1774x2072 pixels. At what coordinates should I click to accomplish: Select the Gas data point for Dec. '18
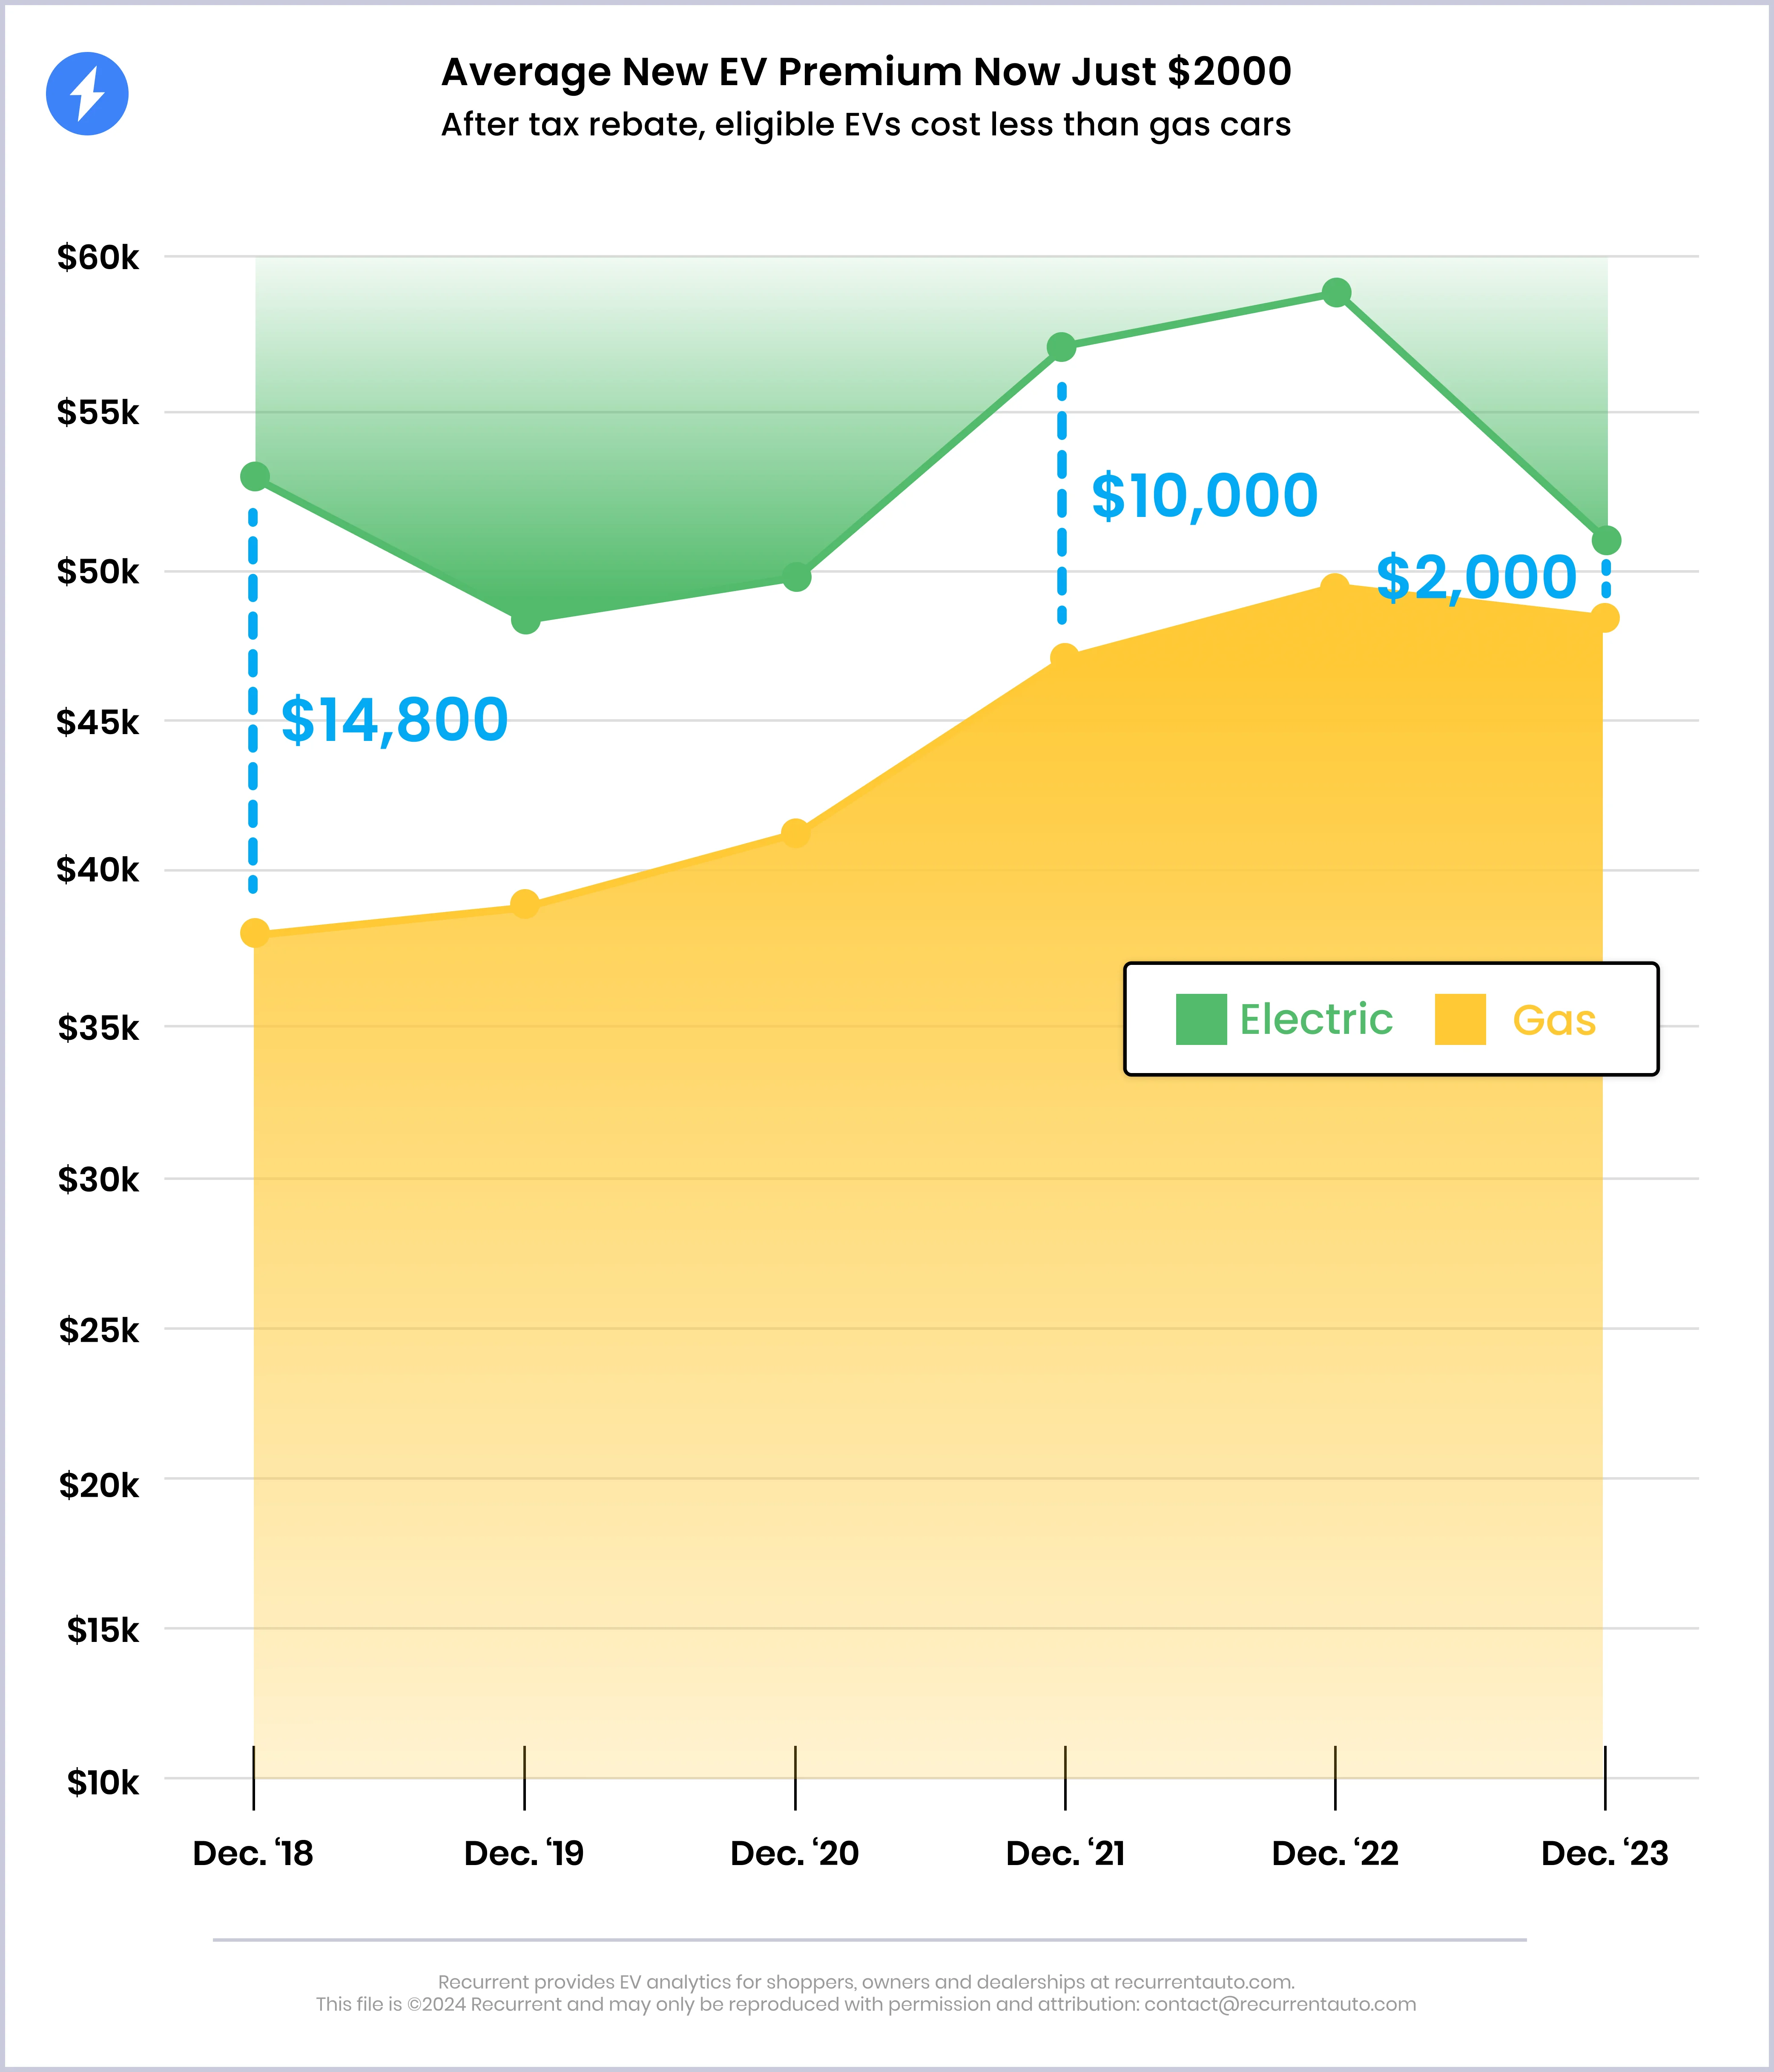255,933
